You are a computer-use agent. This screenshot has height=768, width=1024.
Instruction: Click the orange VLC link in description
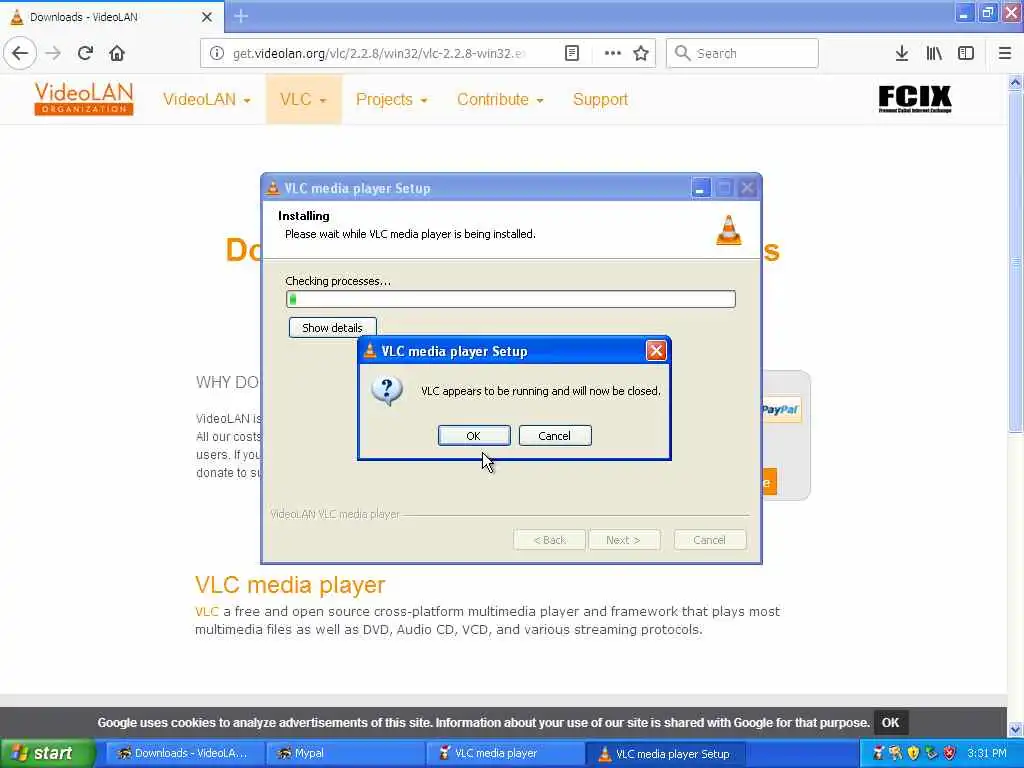coord(206,612)
